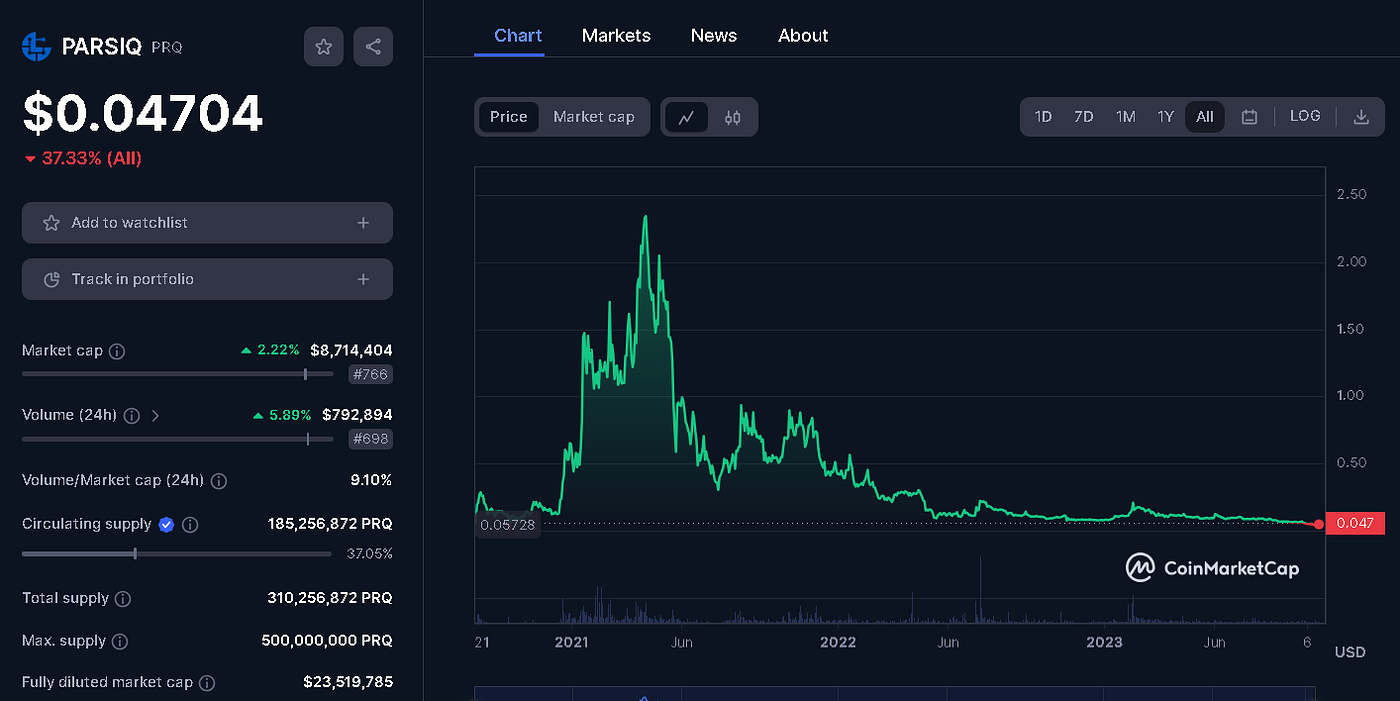Click the 2.50 price axis label
This screenshot has height=701, width=1400.
[1352, 194]
